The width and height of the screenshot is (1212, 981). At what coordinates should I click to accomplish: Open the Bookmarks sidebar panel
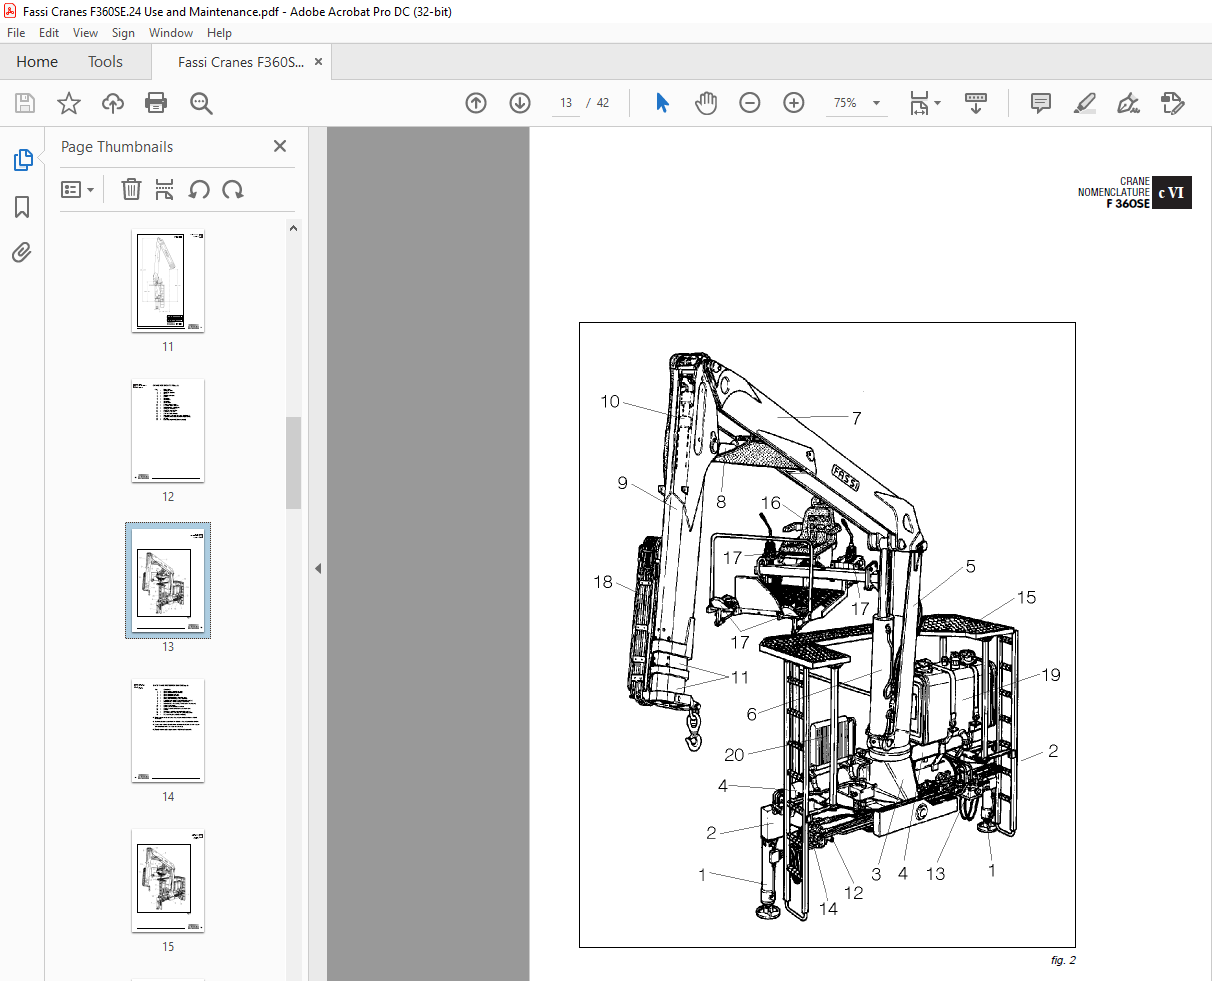tap(22, 207)
